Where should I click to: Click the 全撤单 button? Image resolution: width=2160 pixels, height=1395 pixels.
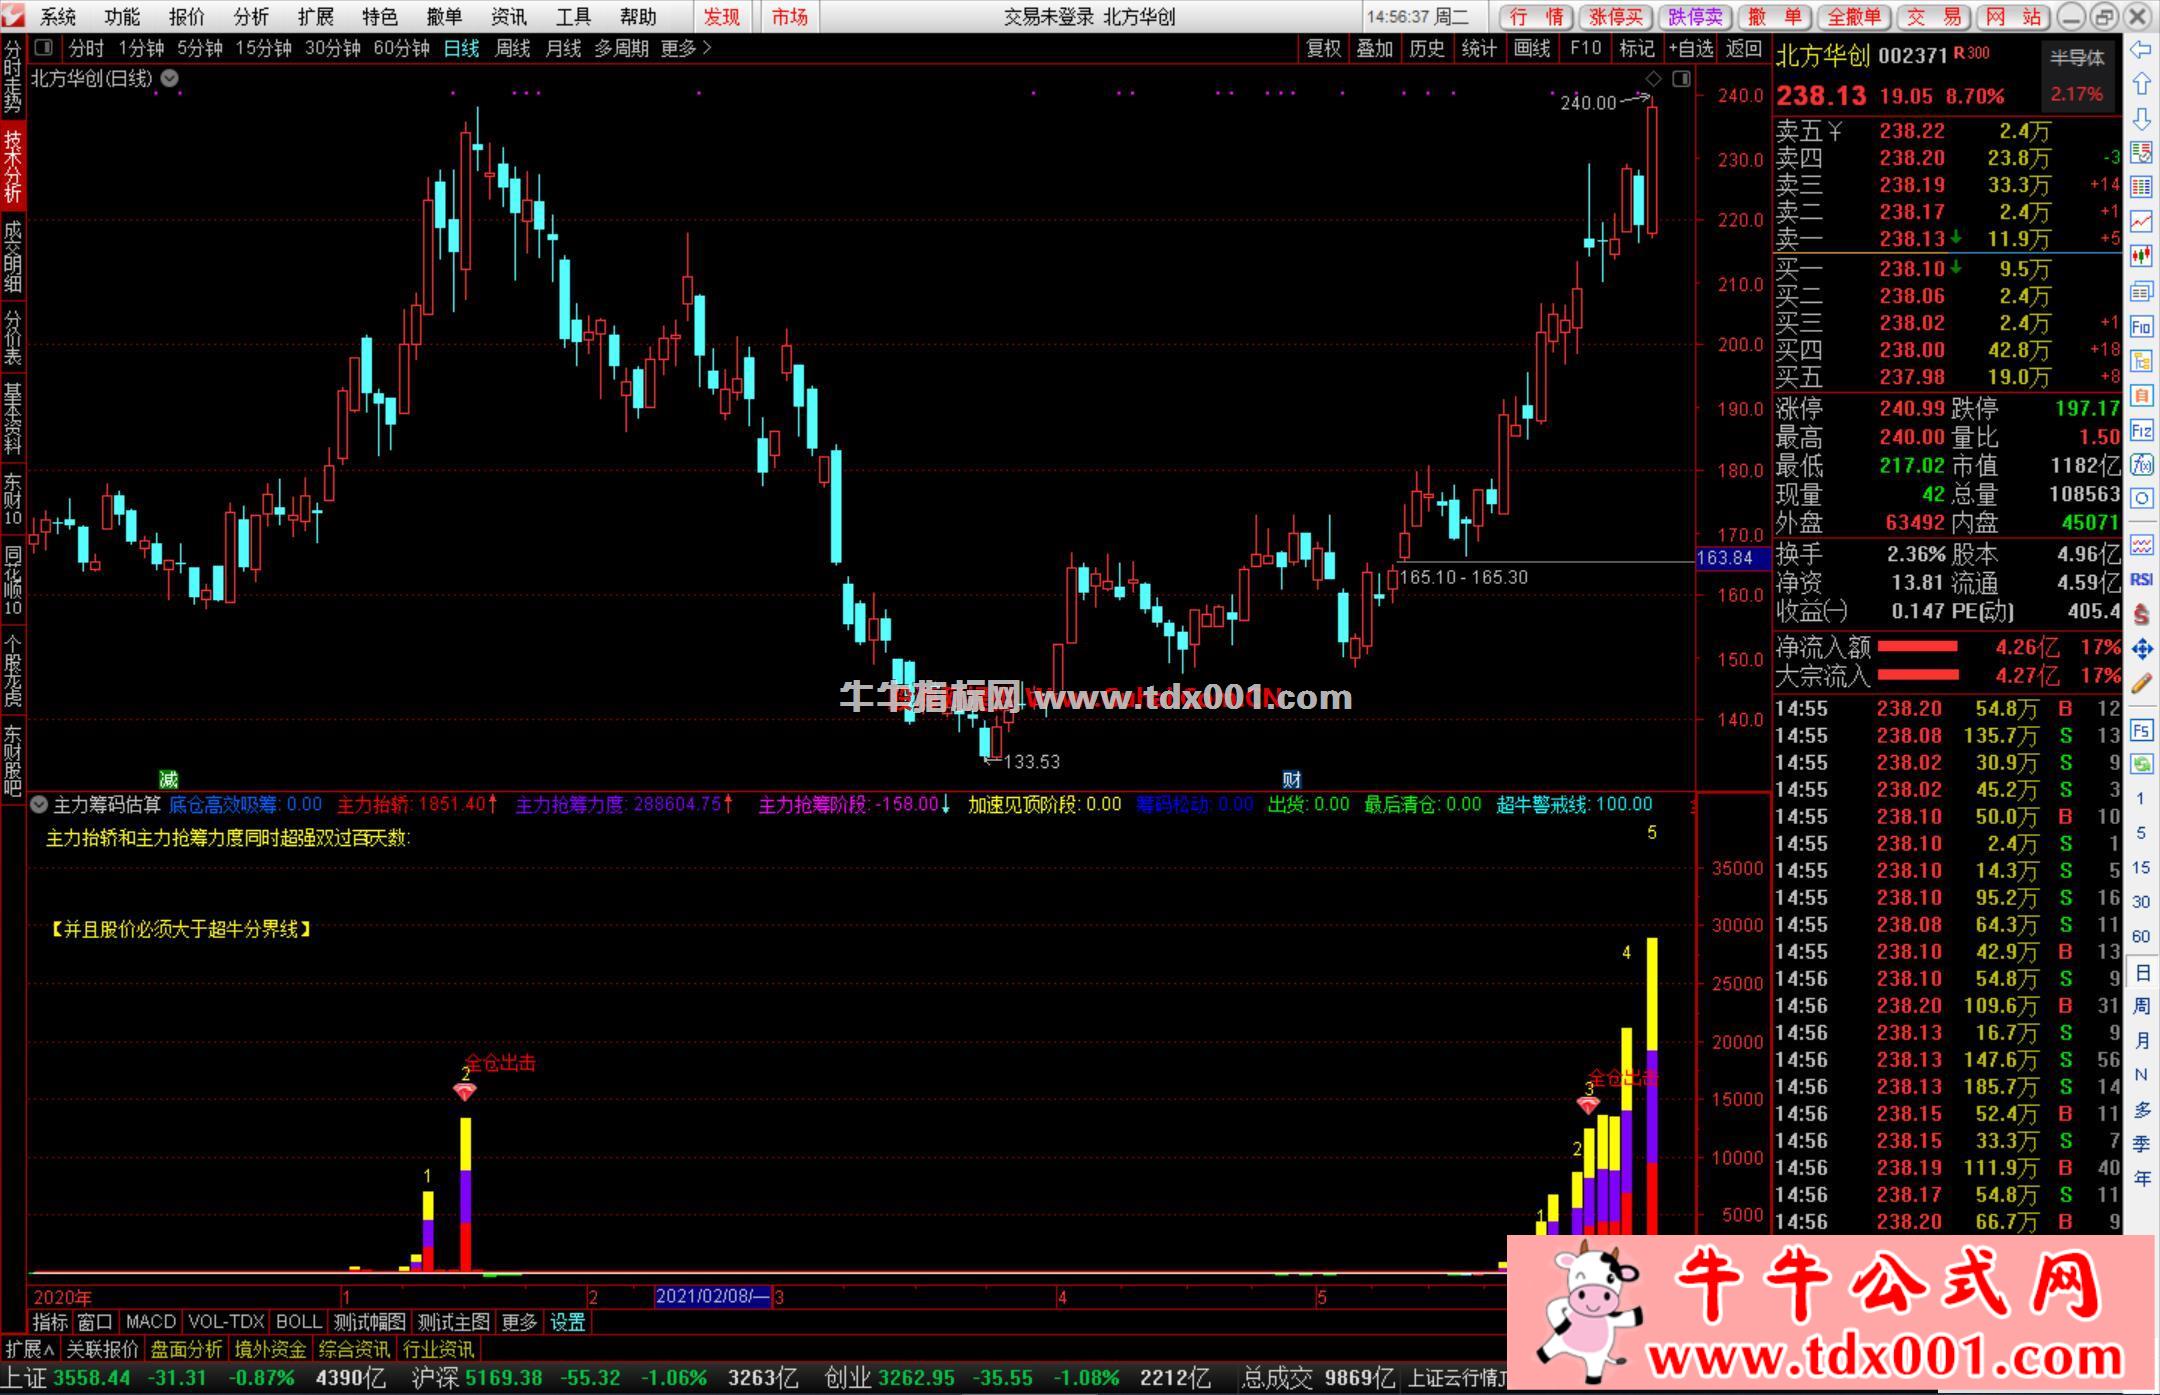coord(1854,17)
